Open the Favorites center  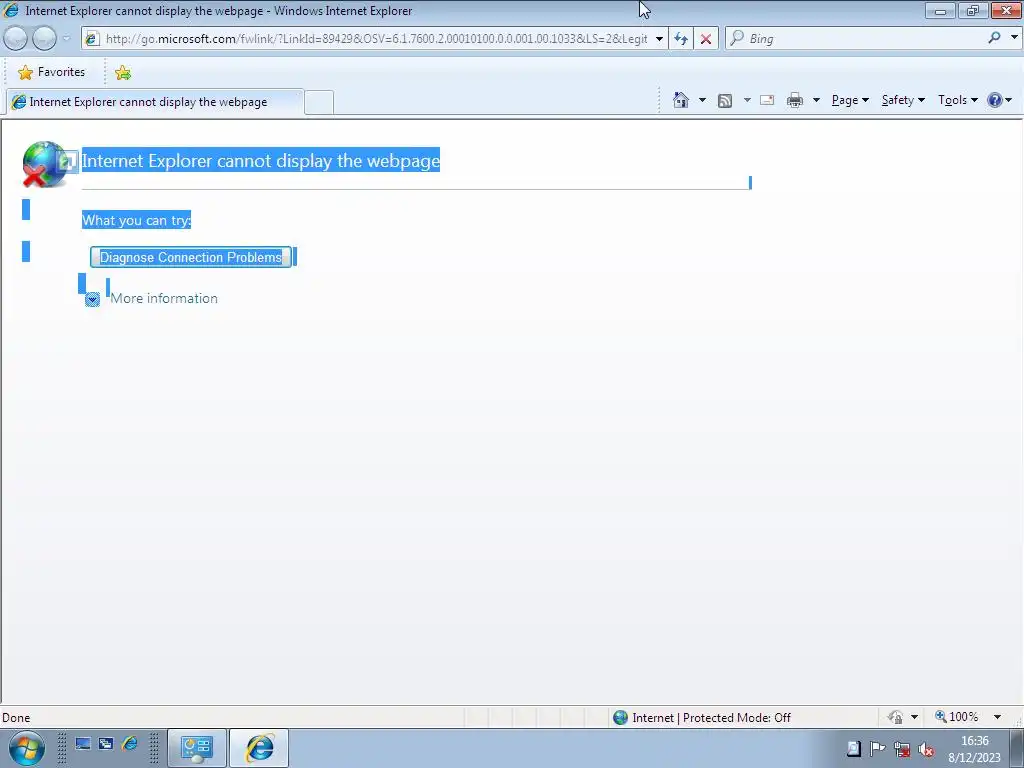[x=52, y=72]
